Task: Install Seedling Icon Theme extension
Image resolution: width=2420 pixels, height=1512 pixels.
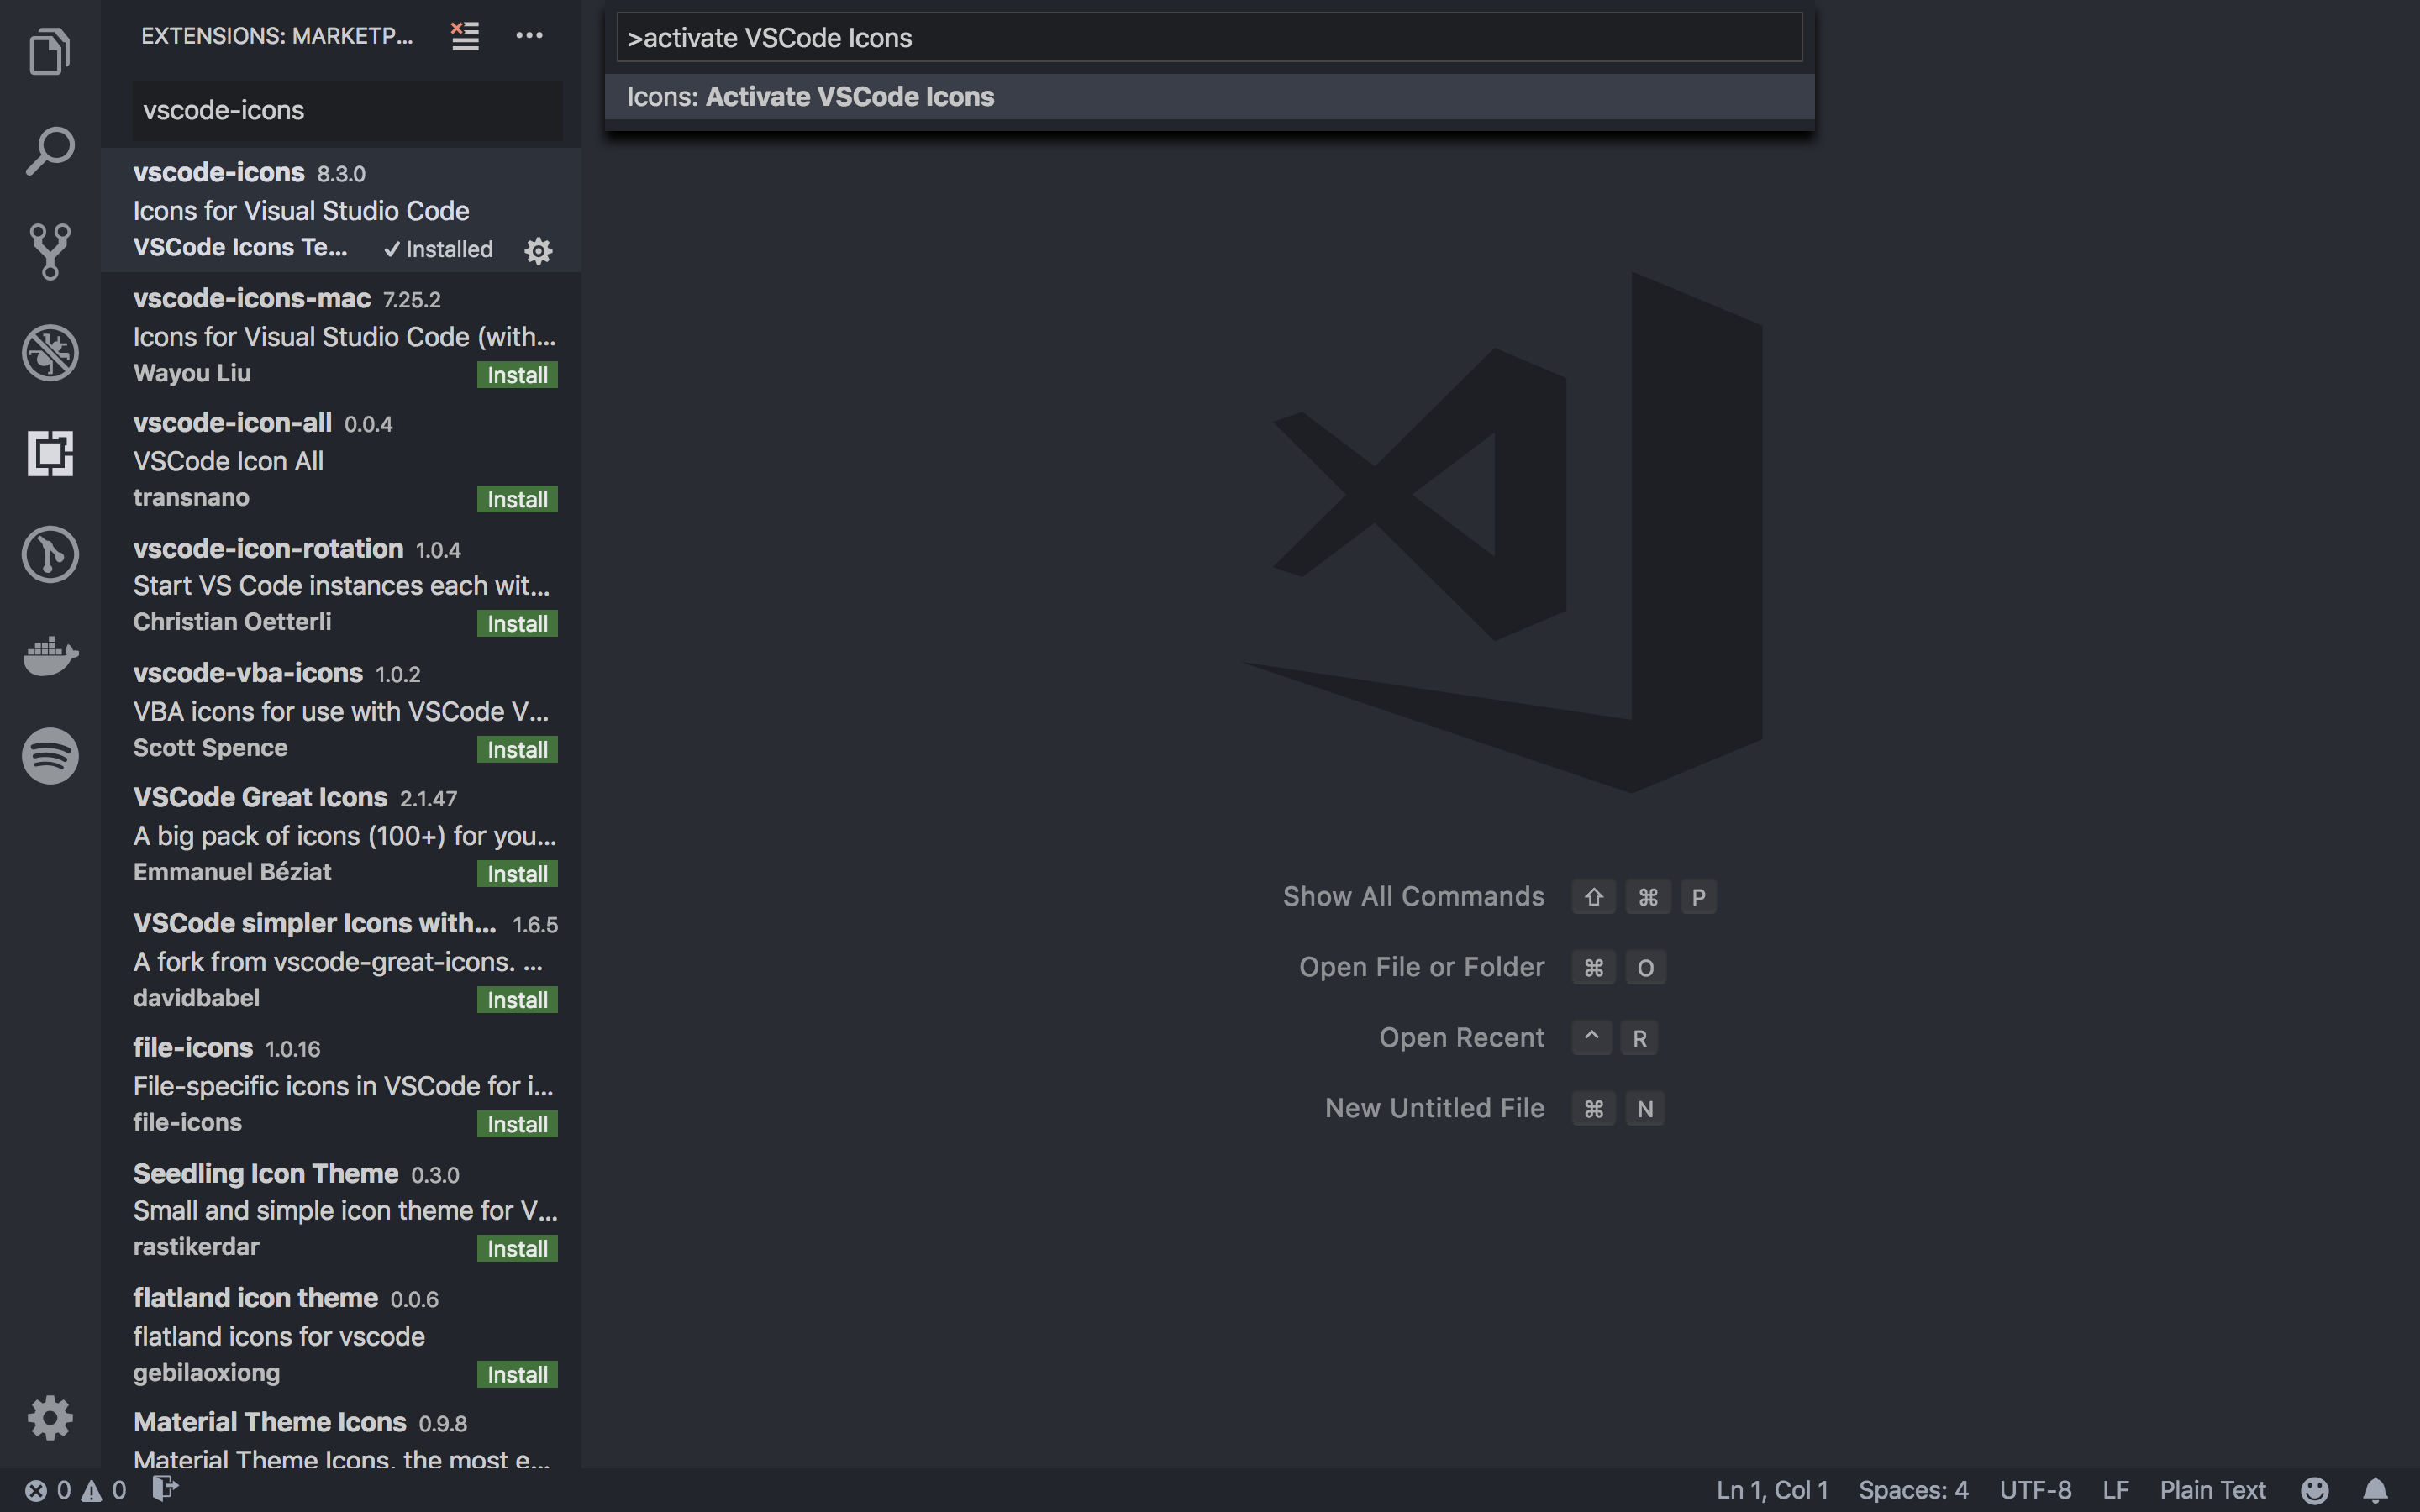Action: [x=517, y=1249]
